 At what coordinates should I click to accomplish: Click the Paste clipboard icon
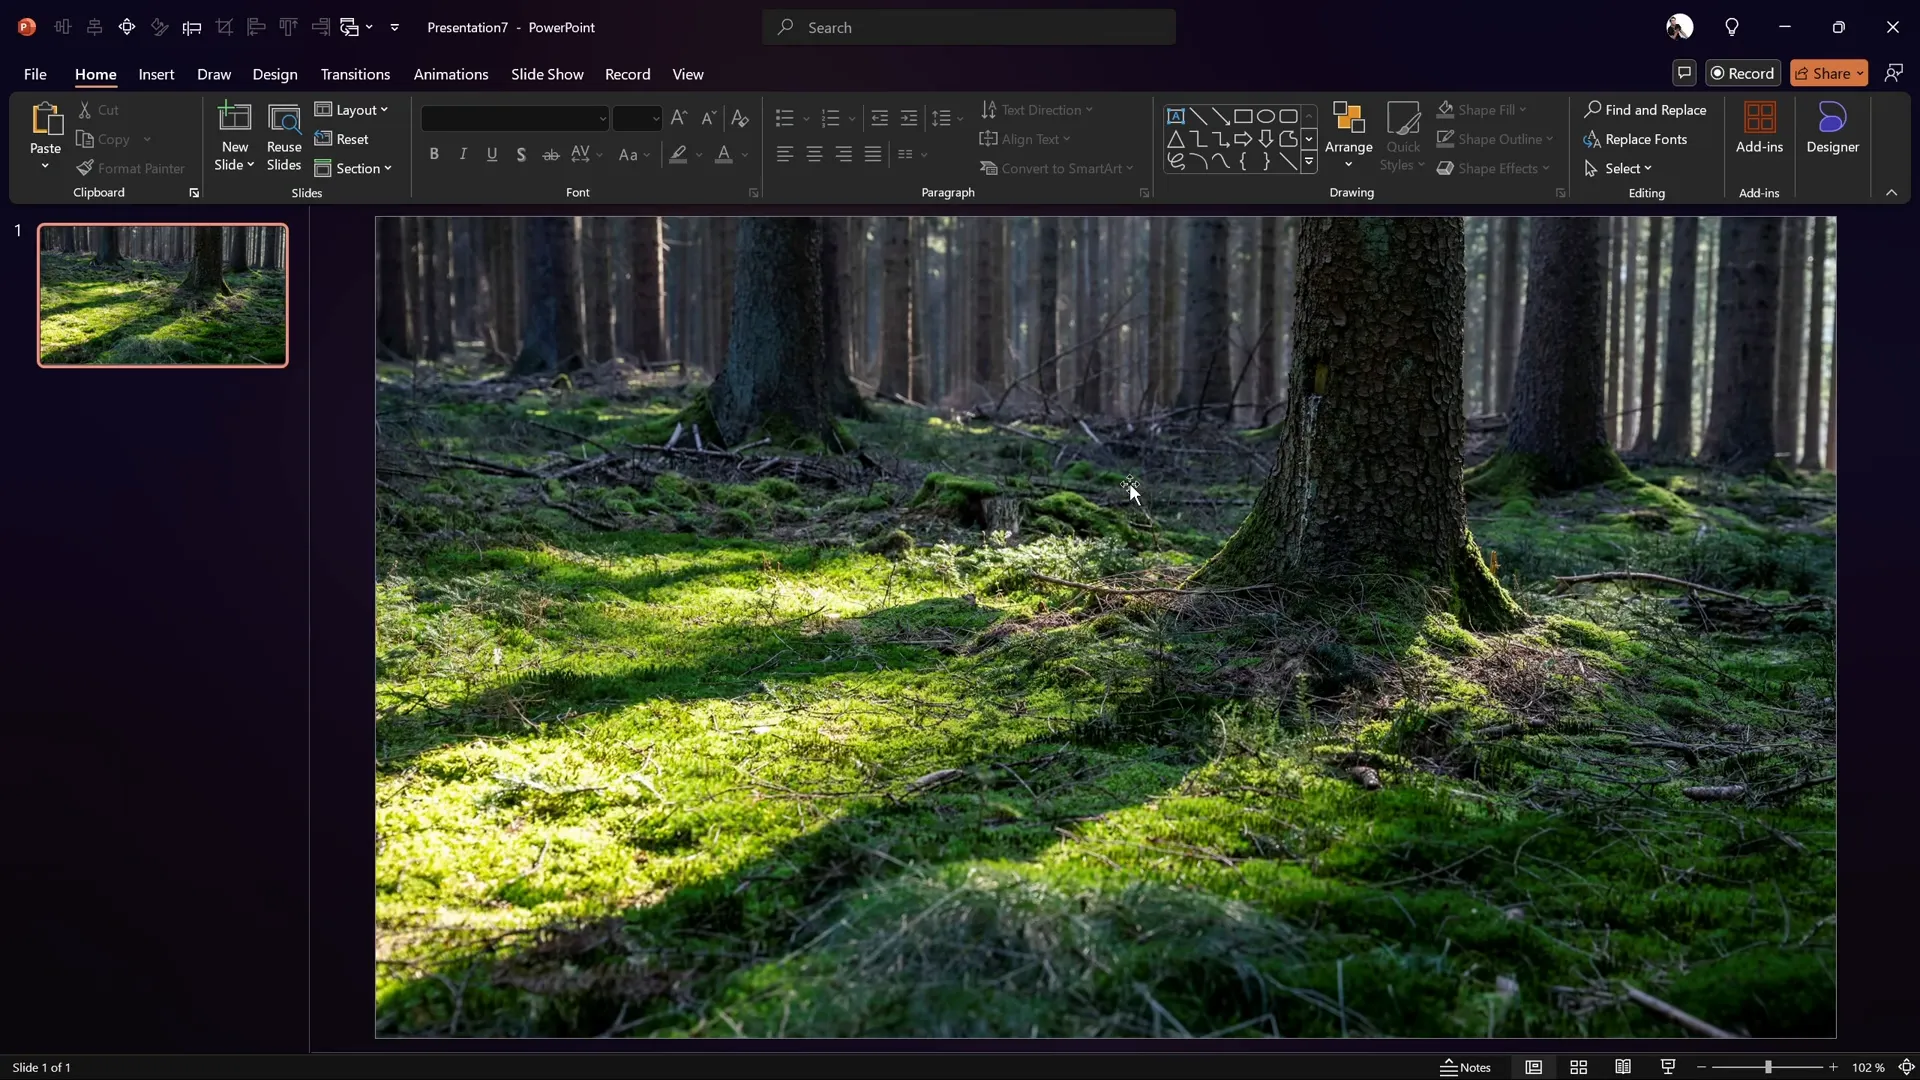point(45,118)
